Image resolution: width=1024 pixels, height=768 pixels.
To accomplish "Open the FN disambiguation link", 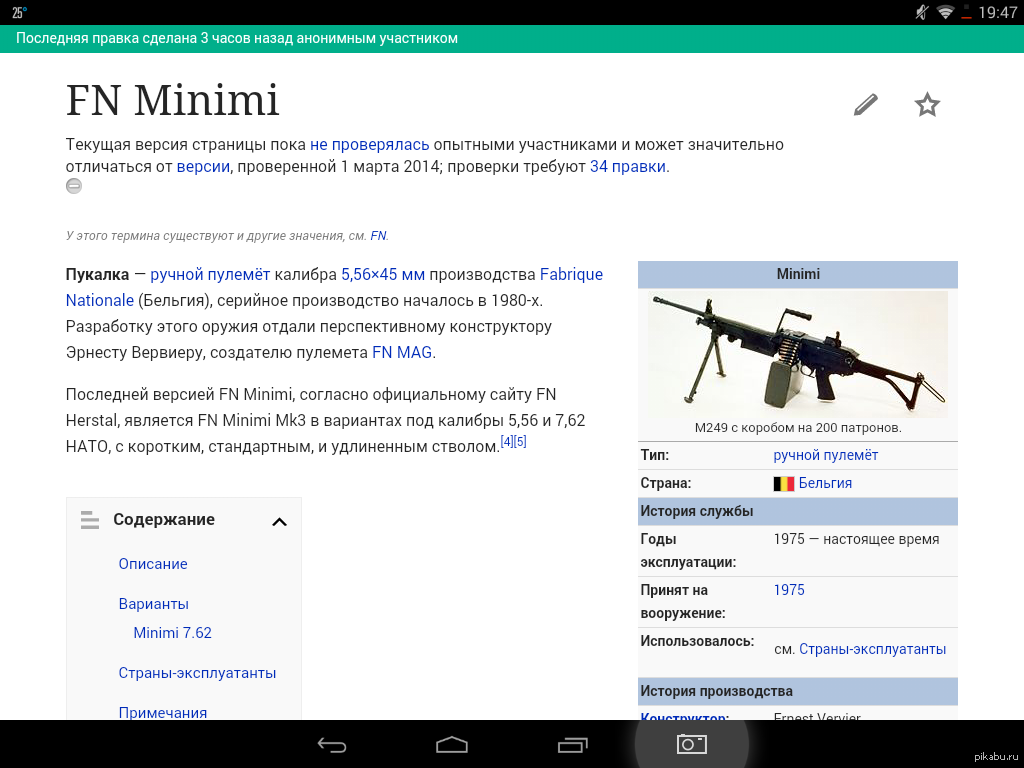I will point(378,236).
